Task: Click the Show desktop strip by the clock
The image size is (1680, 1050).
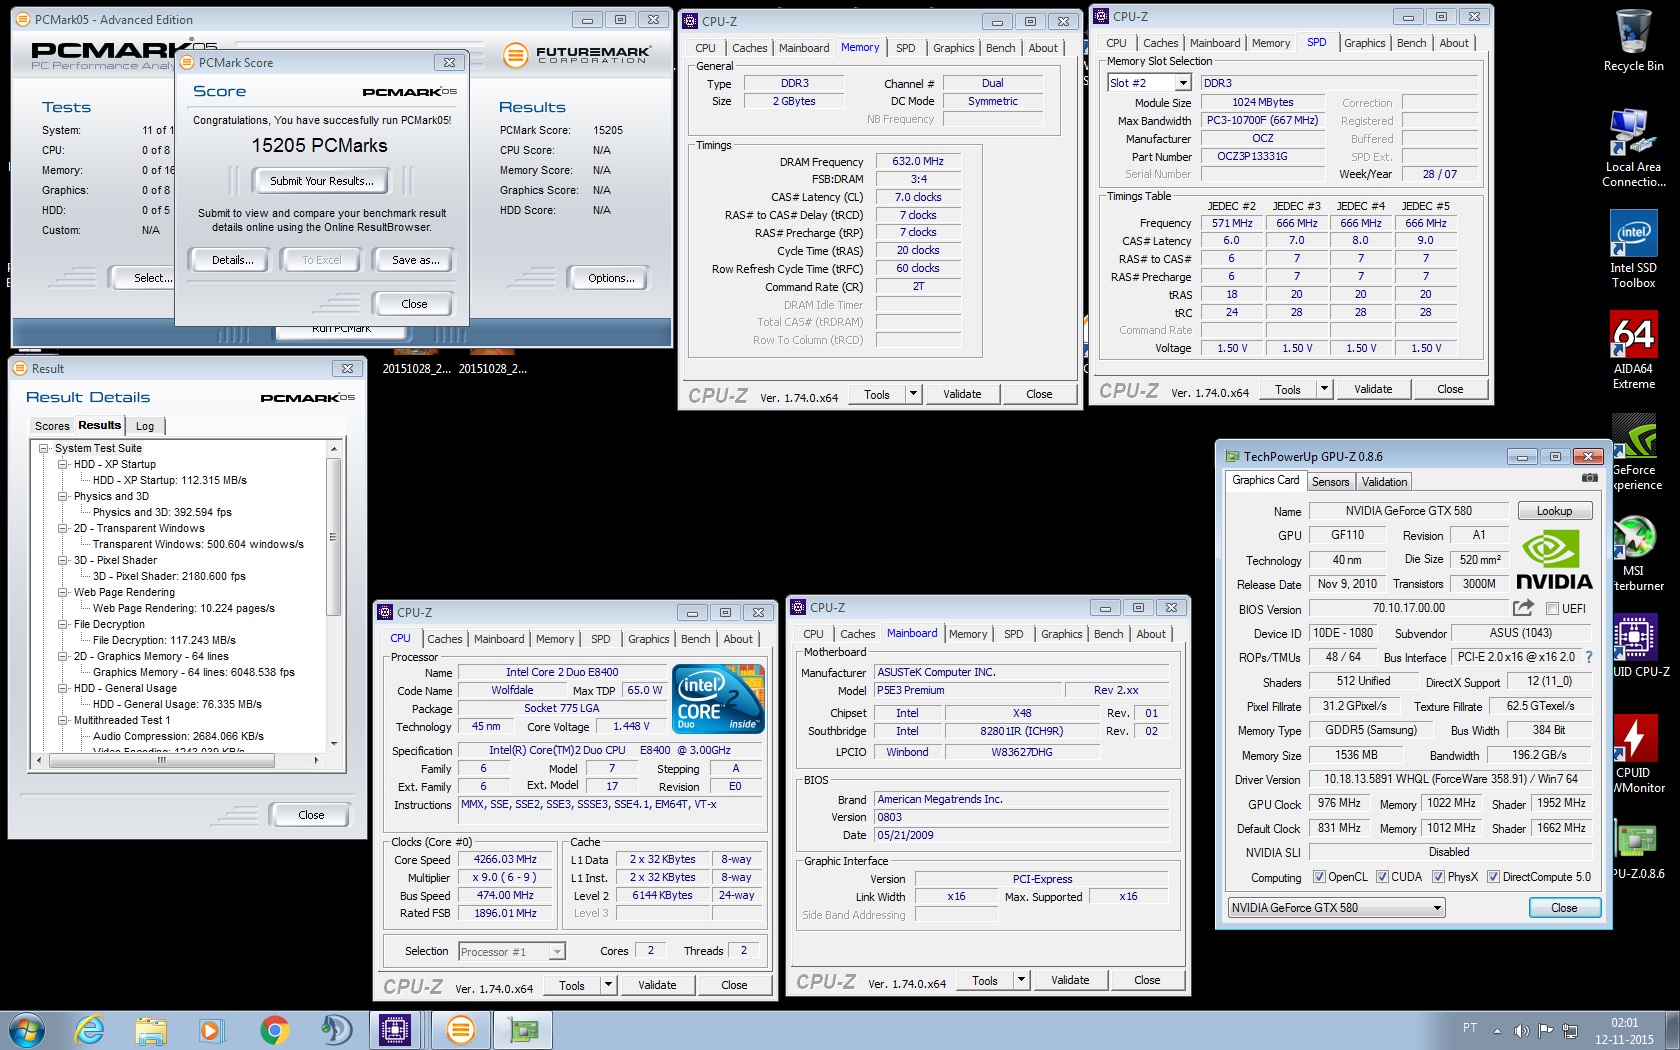Action: (x=1673, y=1030)
